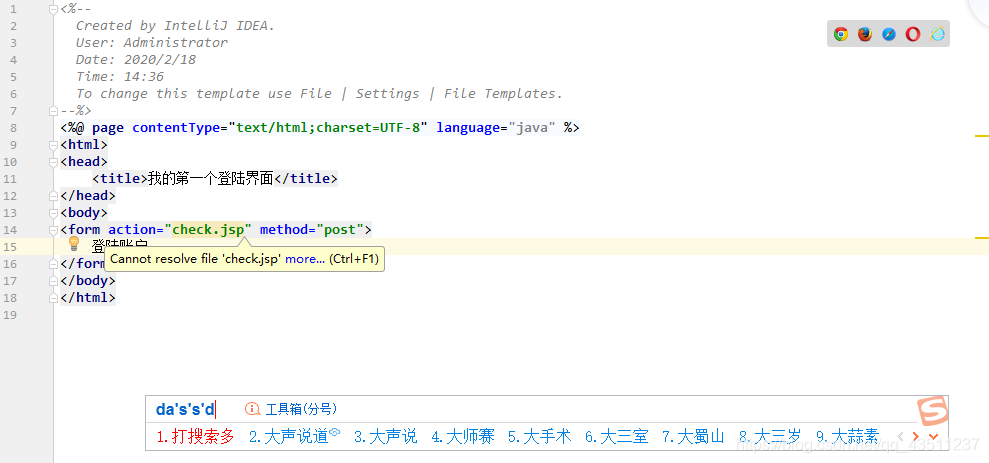The image size is (989, 463).
Task: Open page preview in Chrome browser
Action: (x=841, y=34)
